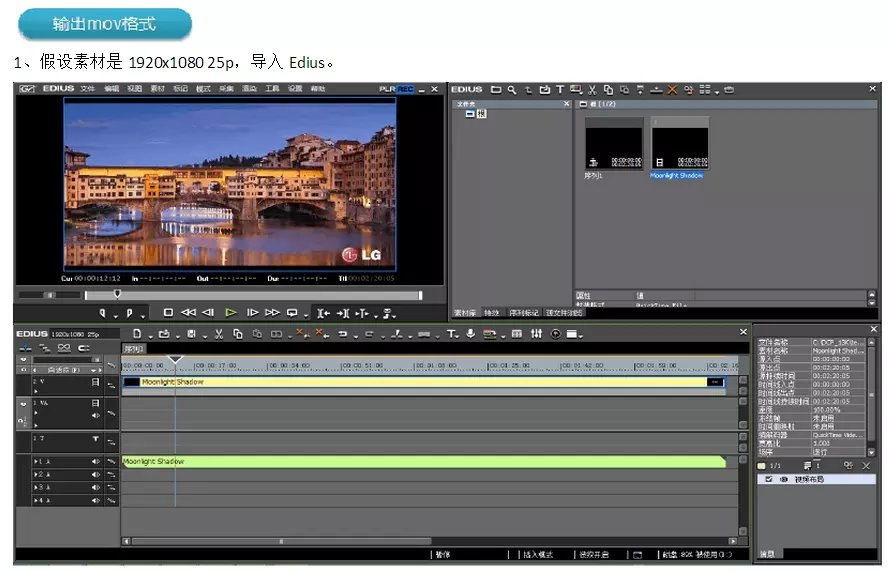Open the audio mixer icon
890x571 pixels.
coord(536,334)
